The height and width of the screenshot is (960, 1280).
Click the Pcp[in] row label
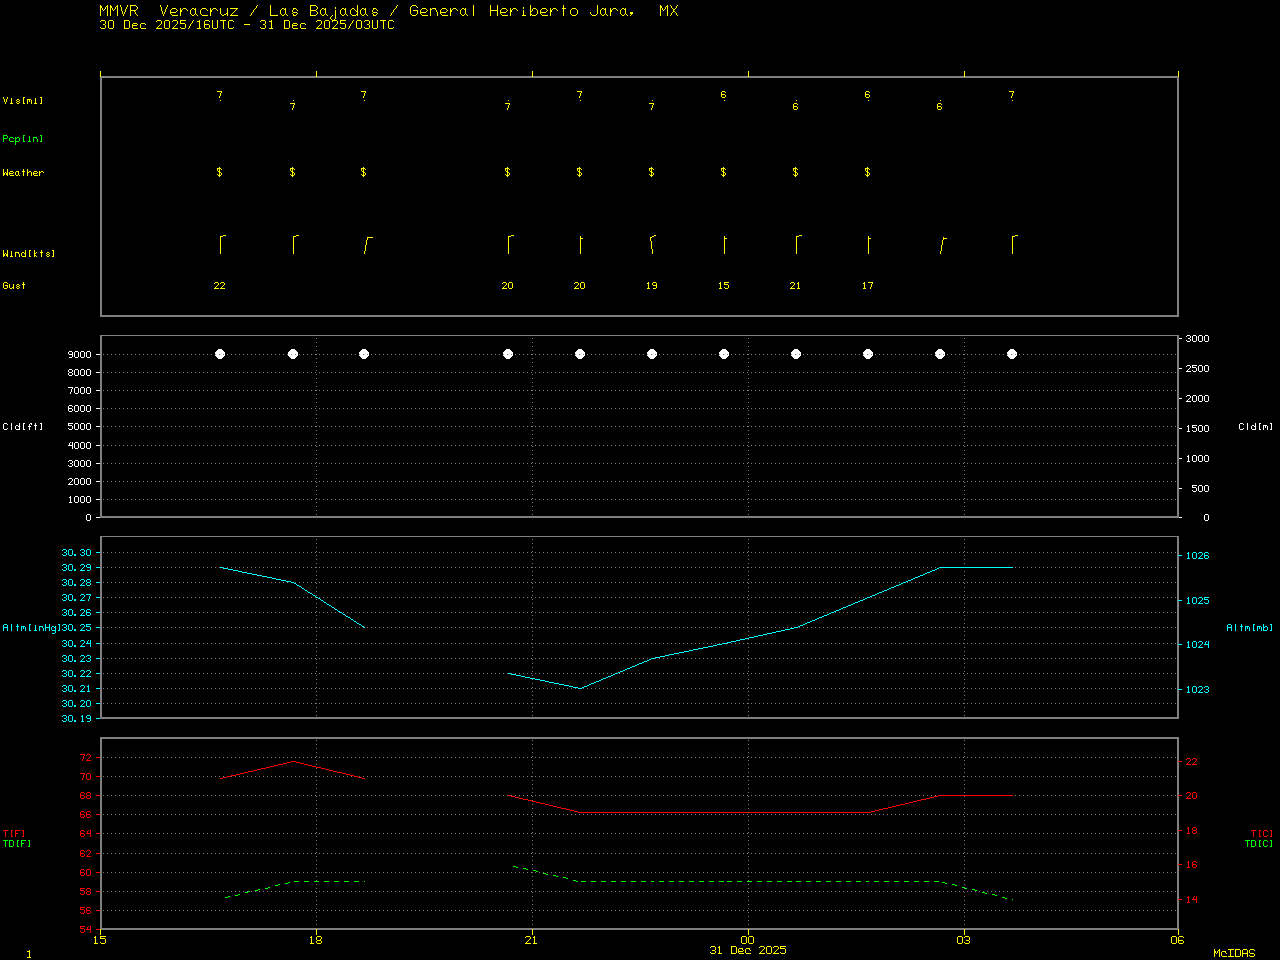23,139
